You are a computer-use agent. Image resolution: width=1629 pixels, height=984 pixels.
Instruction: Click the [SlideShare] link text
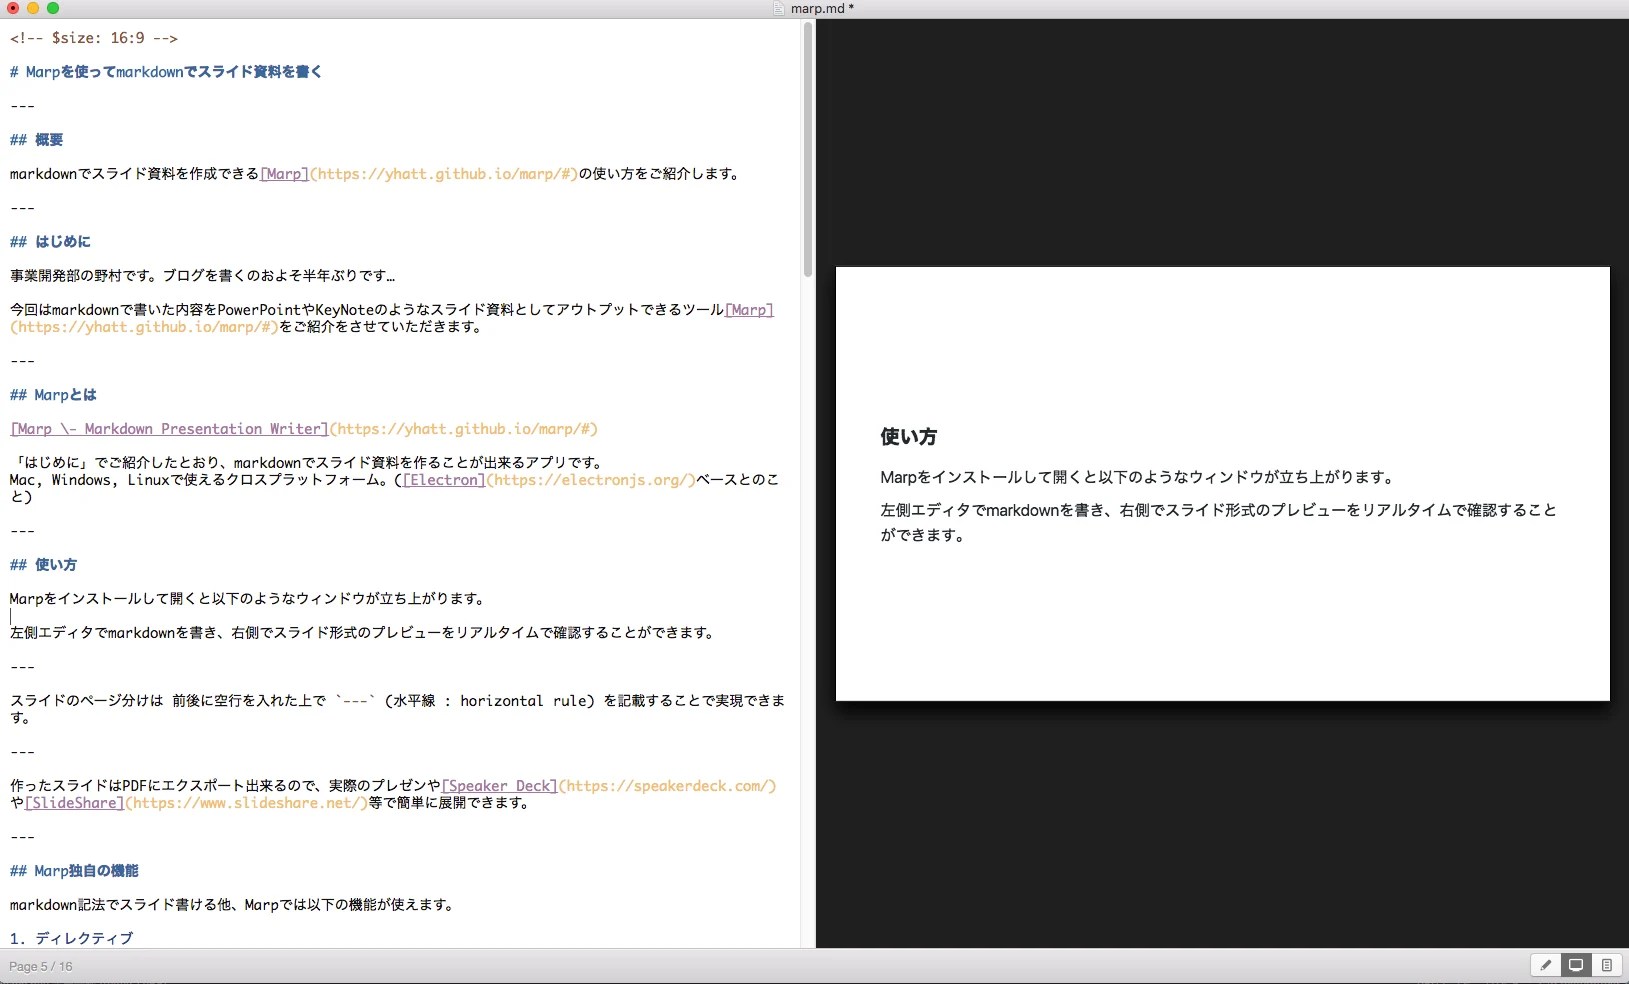[75, 803]
